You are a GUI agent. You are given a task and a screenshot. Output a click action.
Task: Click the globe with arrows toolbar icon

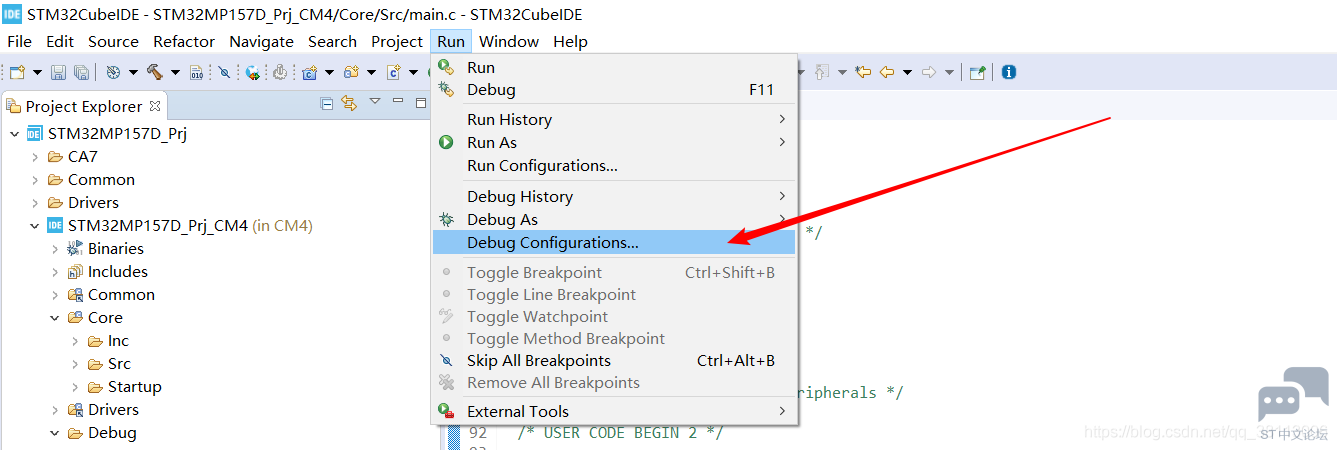point(253,72)
